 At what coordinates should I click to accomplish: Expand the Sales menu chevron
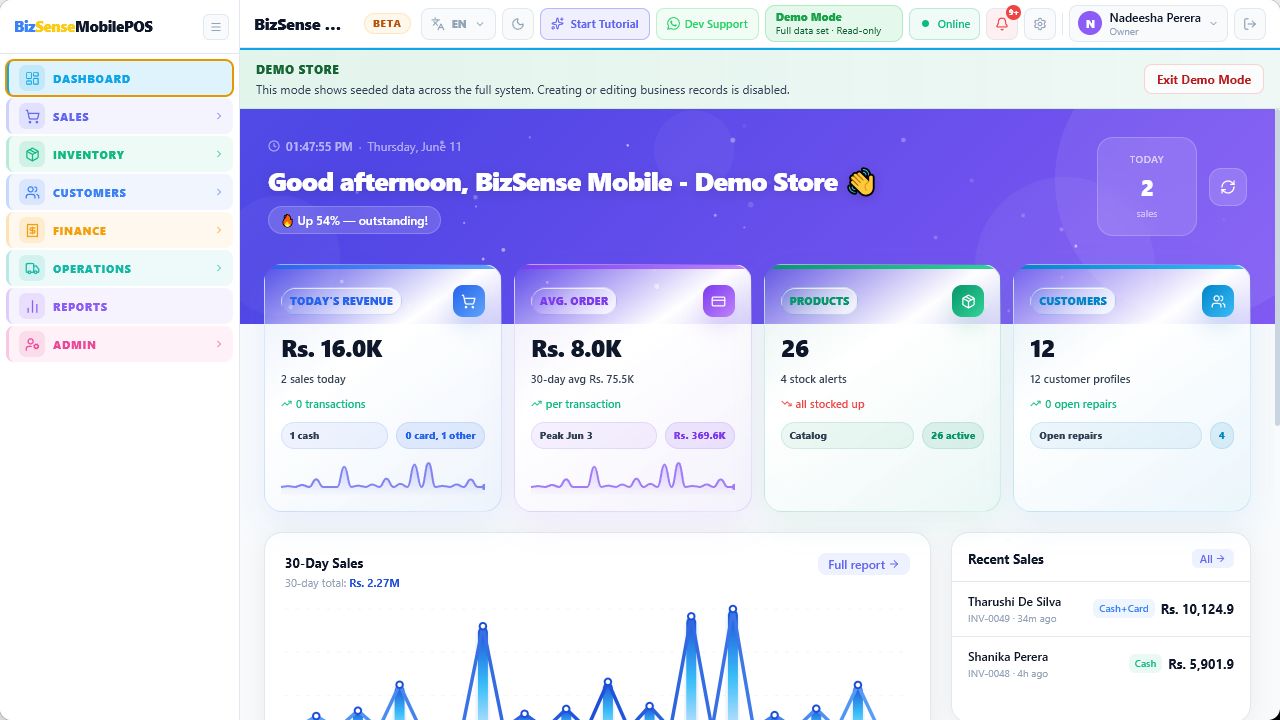point(219,117)
